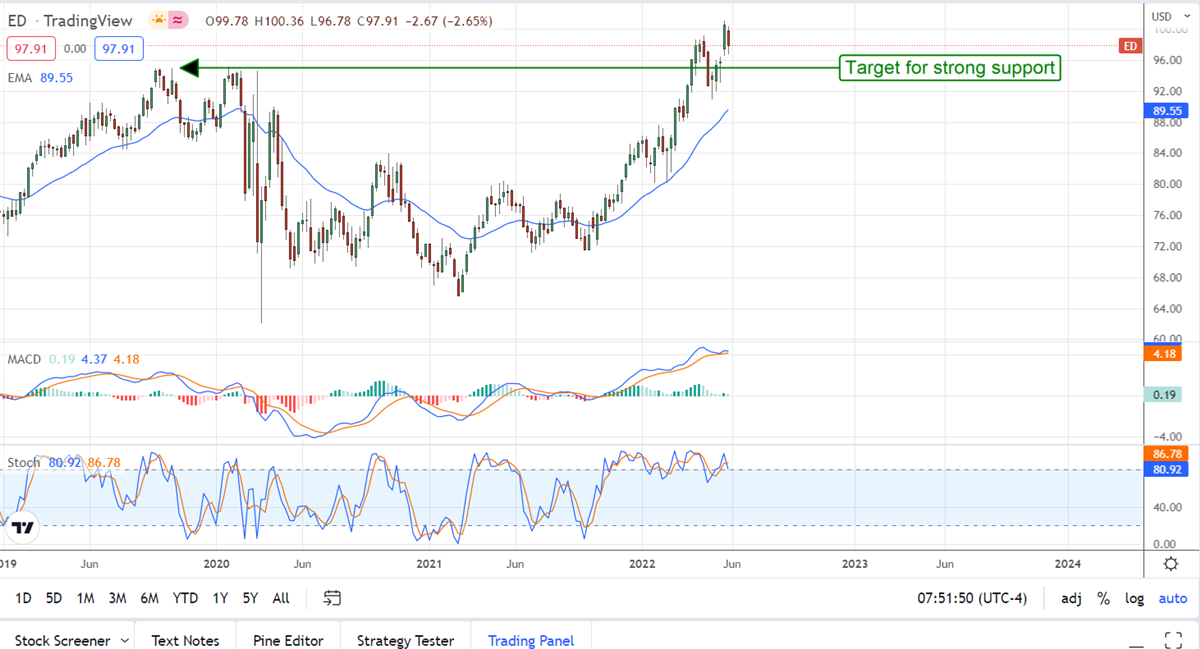Enable log scale
Image resolution: width=1200 pixels, height=649 pixels.
1134,598
